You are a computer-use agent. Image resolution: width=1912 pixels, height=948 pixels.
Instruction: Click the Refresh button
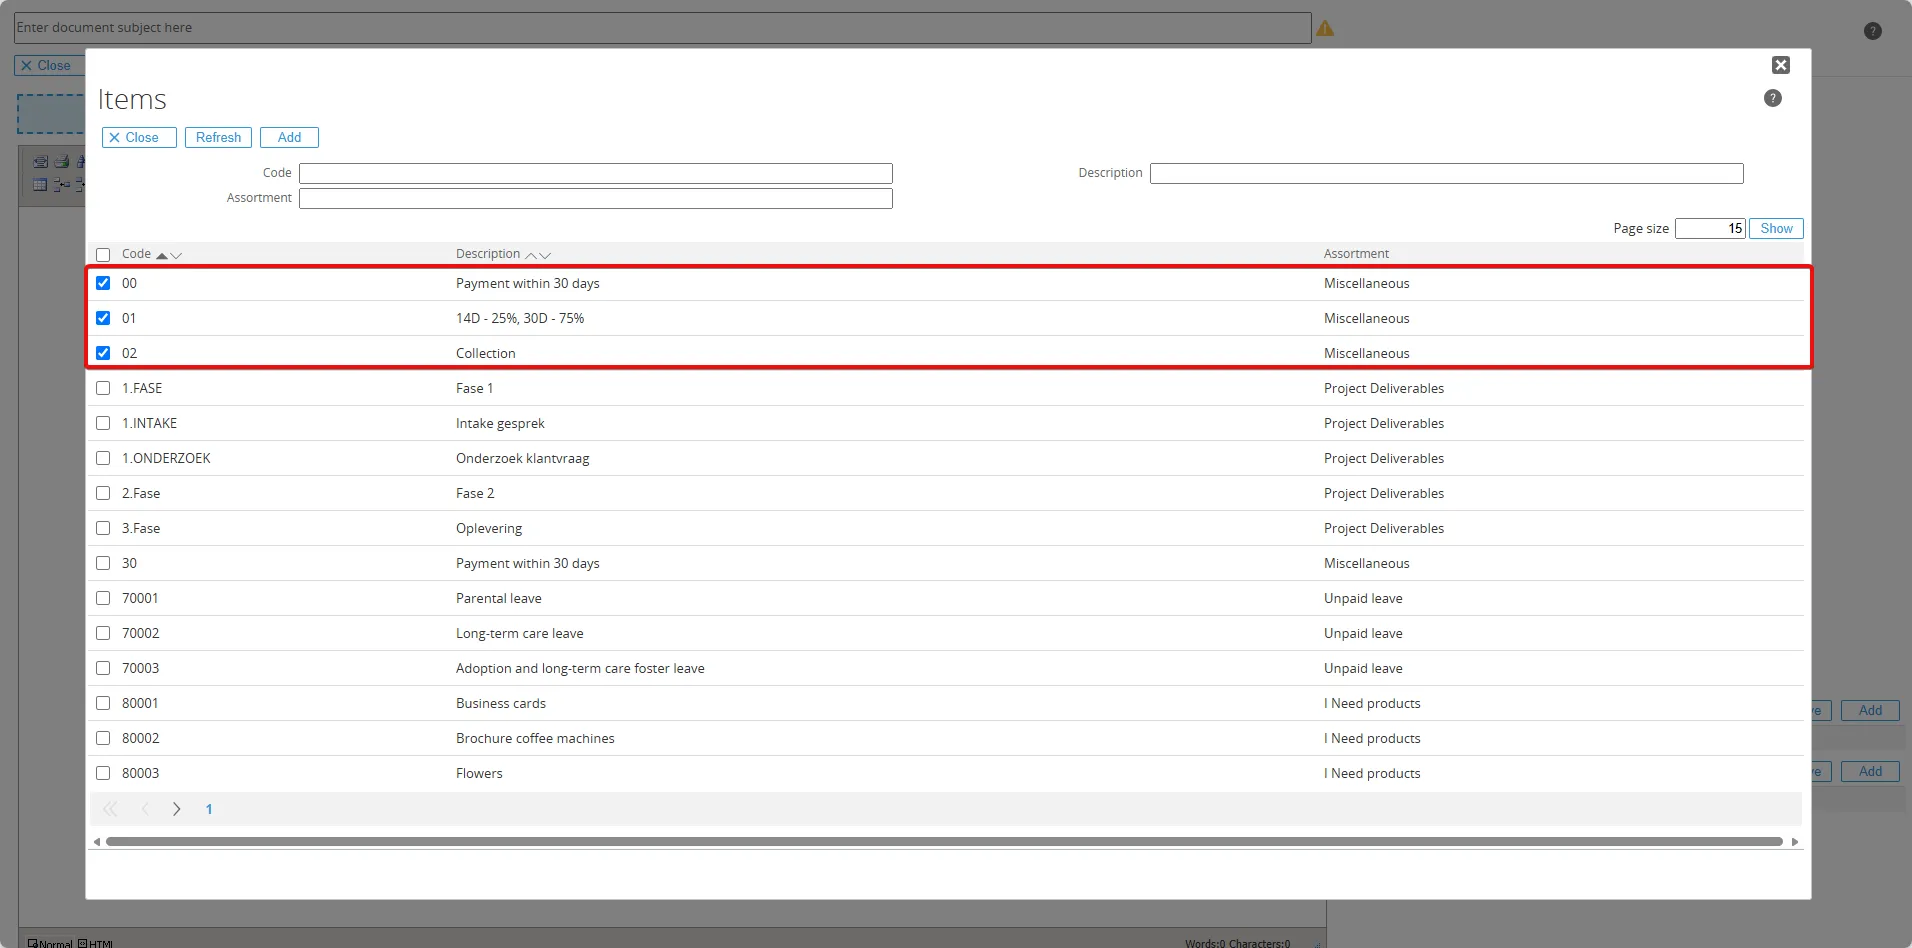[218, 137]
